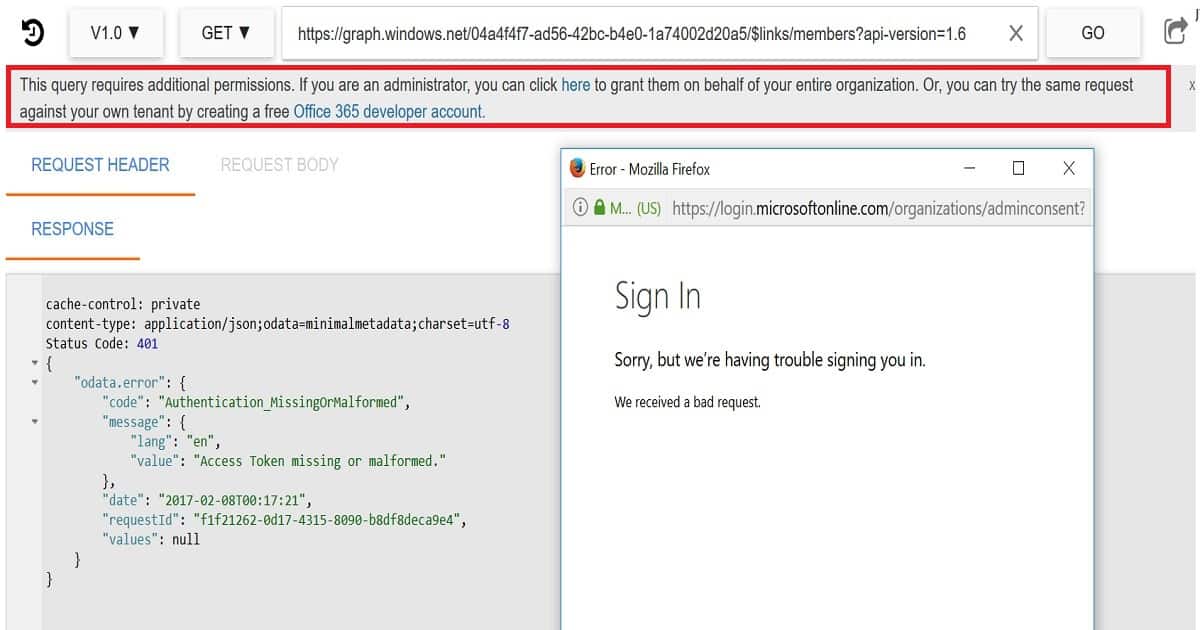Collapse the odata.error JSON node
This screenshot has height=630, width=1200.
[x=36, y=382]
